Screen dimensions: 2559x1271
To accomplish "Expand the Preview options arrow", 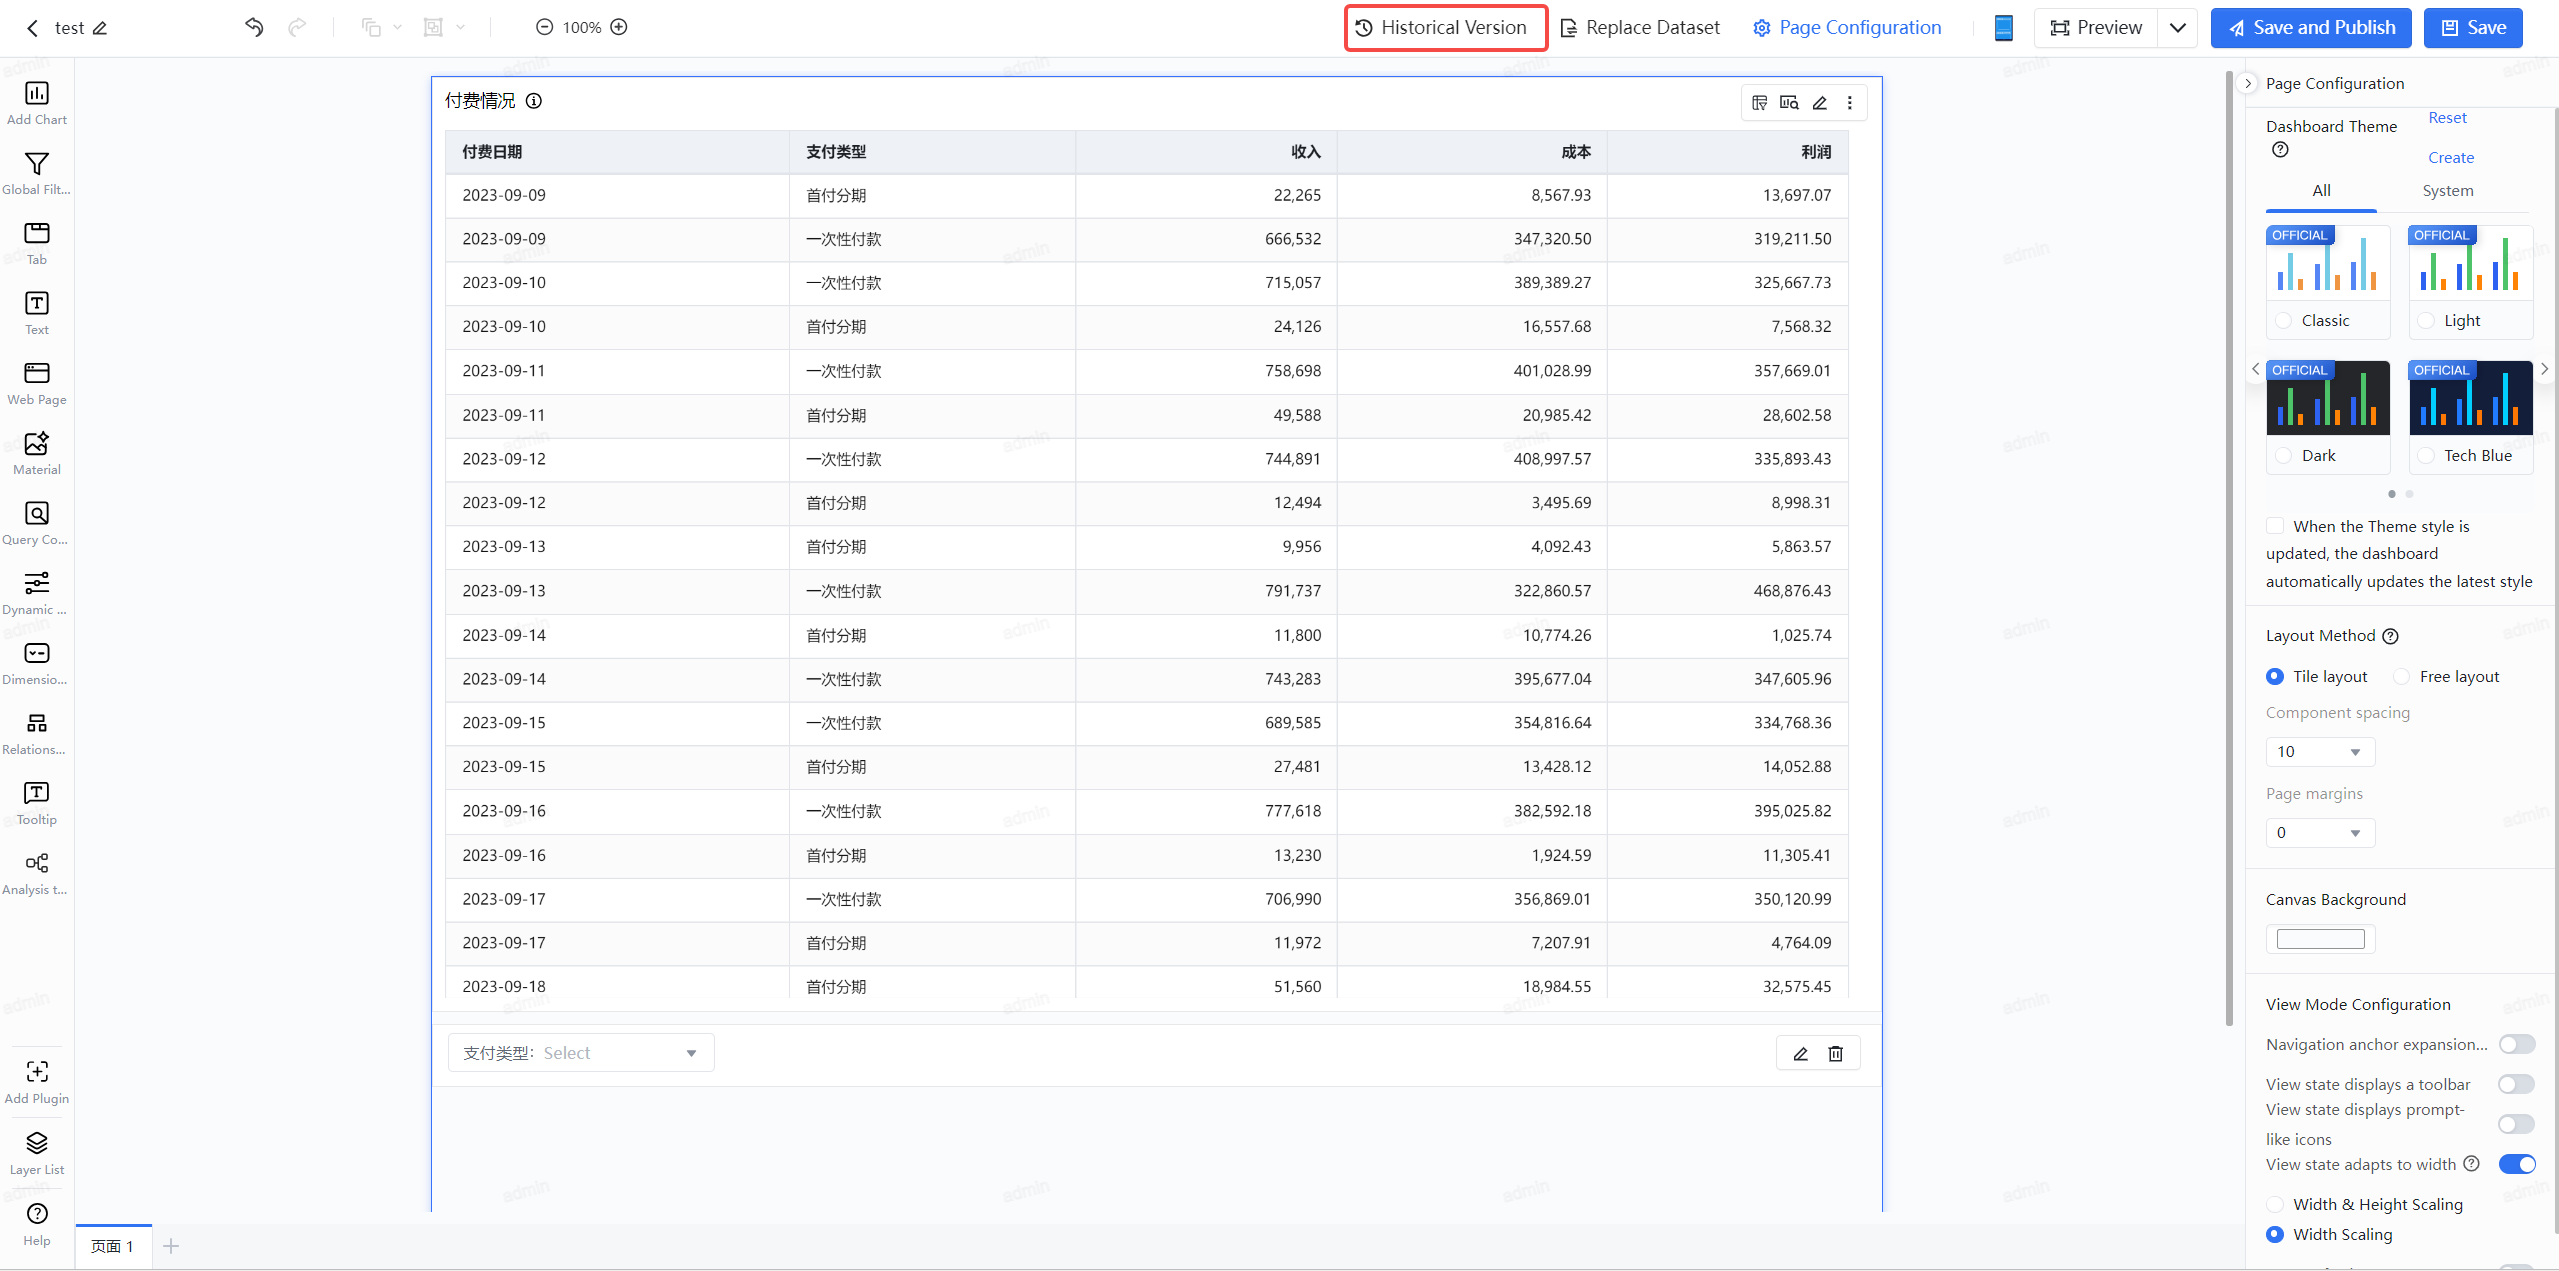I will pos(2177,28).
